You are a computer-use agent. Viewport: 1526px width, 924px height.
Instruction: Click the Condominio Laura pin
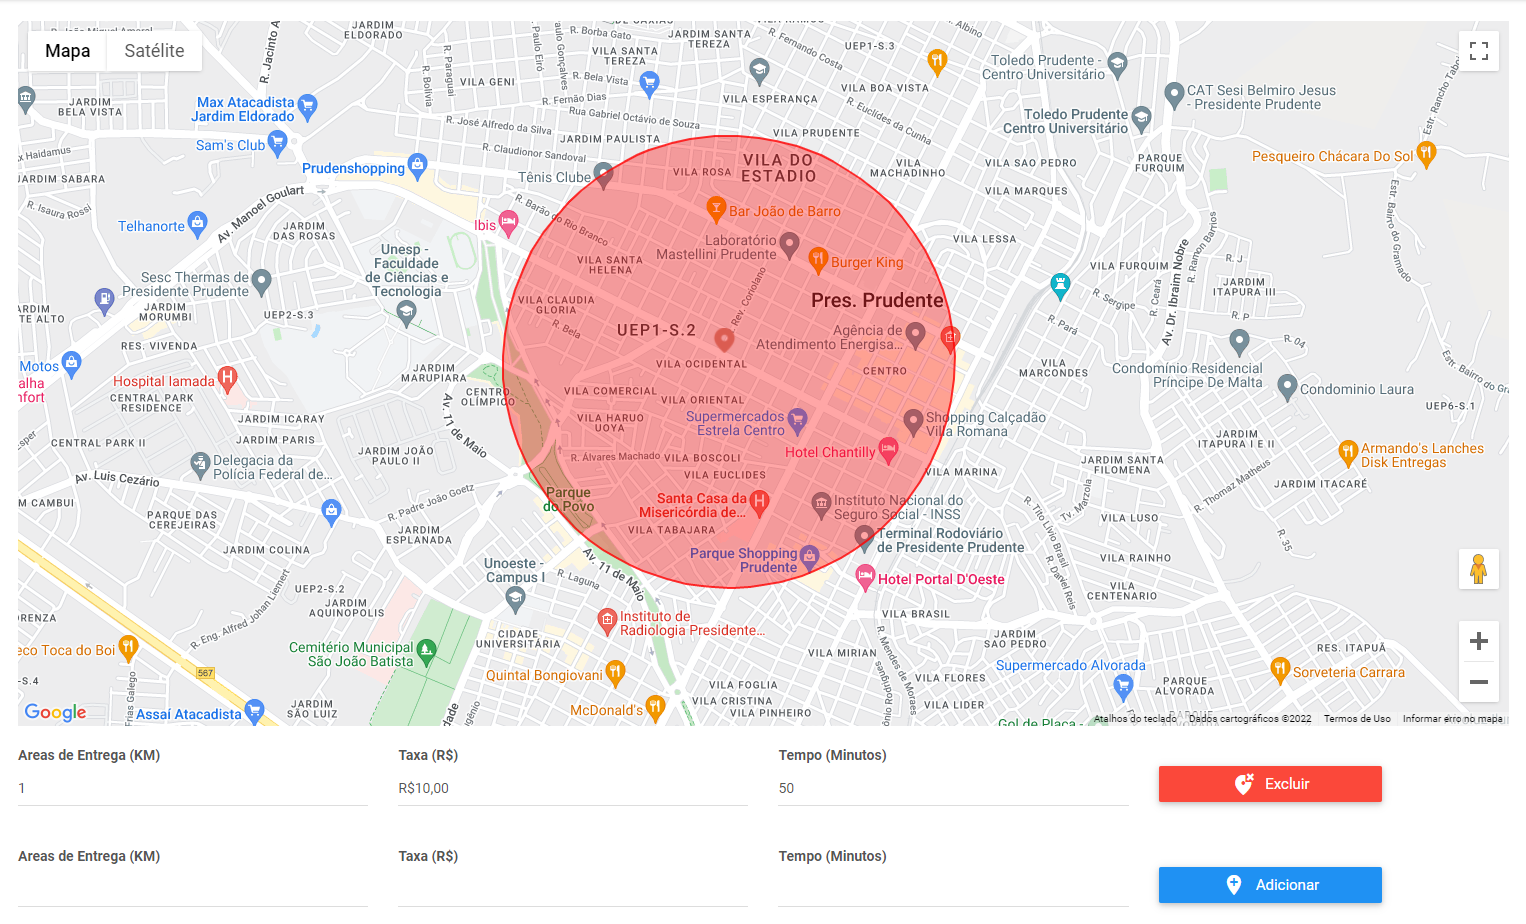pyautogui.click(x=1288, y=387)
